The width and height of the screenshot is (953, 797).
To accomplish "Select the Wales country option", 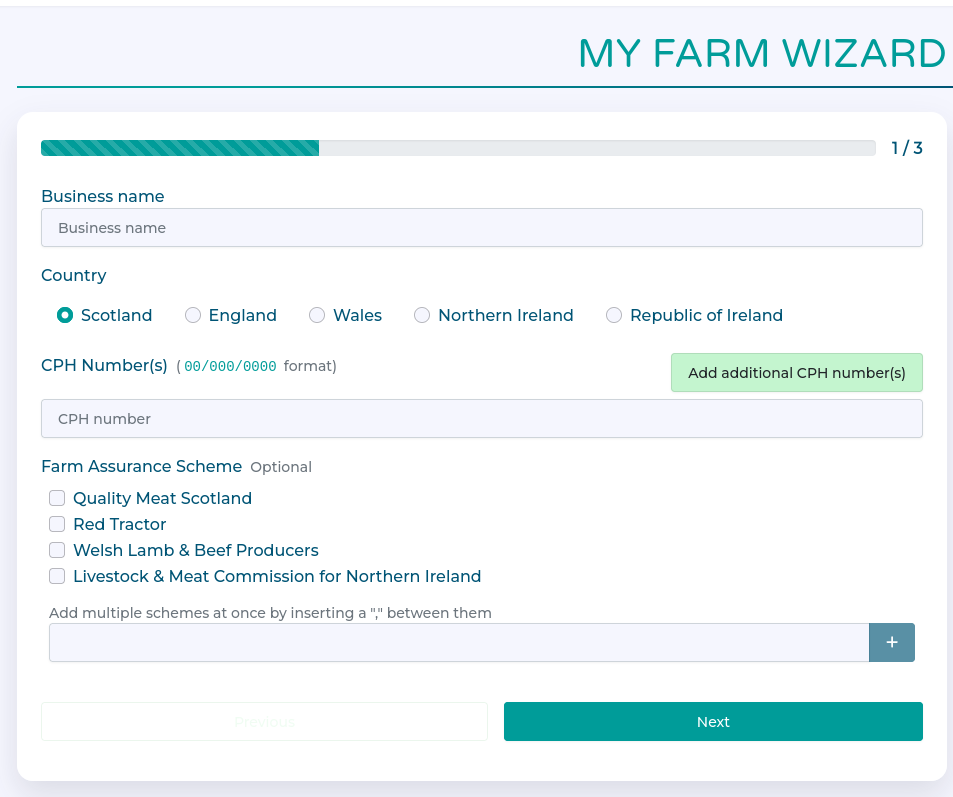I will click(x=317, y=315).
